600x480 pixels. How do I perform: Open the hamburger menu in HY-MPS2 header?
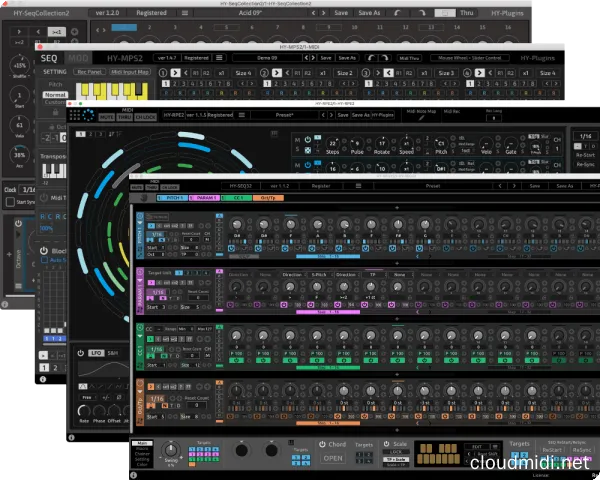pyautogui.click(x=219, y=58)
